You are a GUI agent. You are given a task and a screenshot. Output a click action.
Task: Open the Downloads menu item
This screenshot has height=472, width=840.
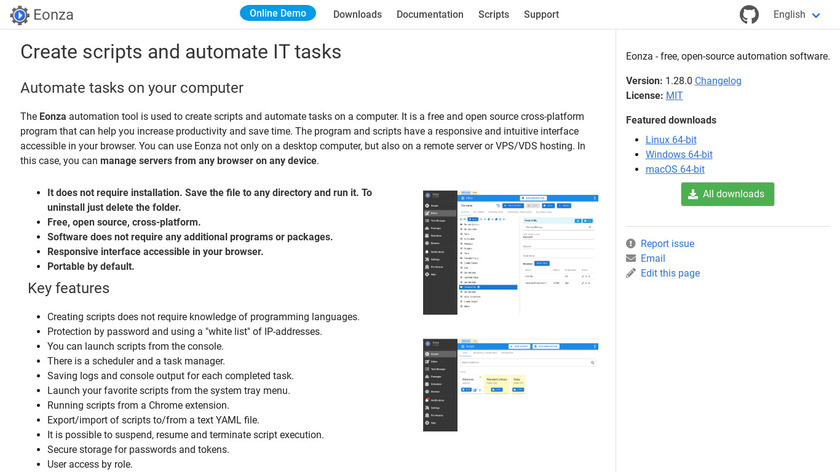(357, 14)
